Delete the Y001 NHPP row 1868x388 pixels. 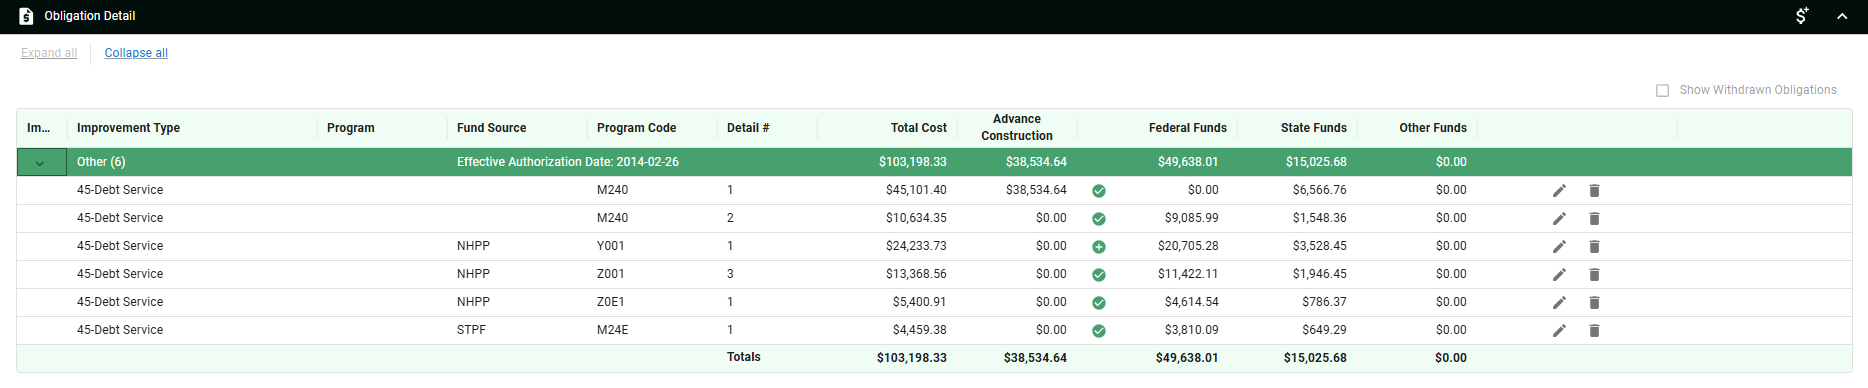point(1595,246)
